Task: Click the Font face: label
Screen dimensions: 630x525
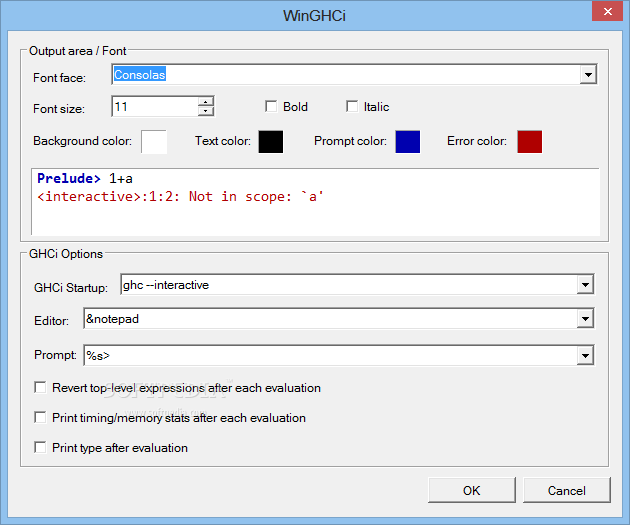Action: click(59, 78)
